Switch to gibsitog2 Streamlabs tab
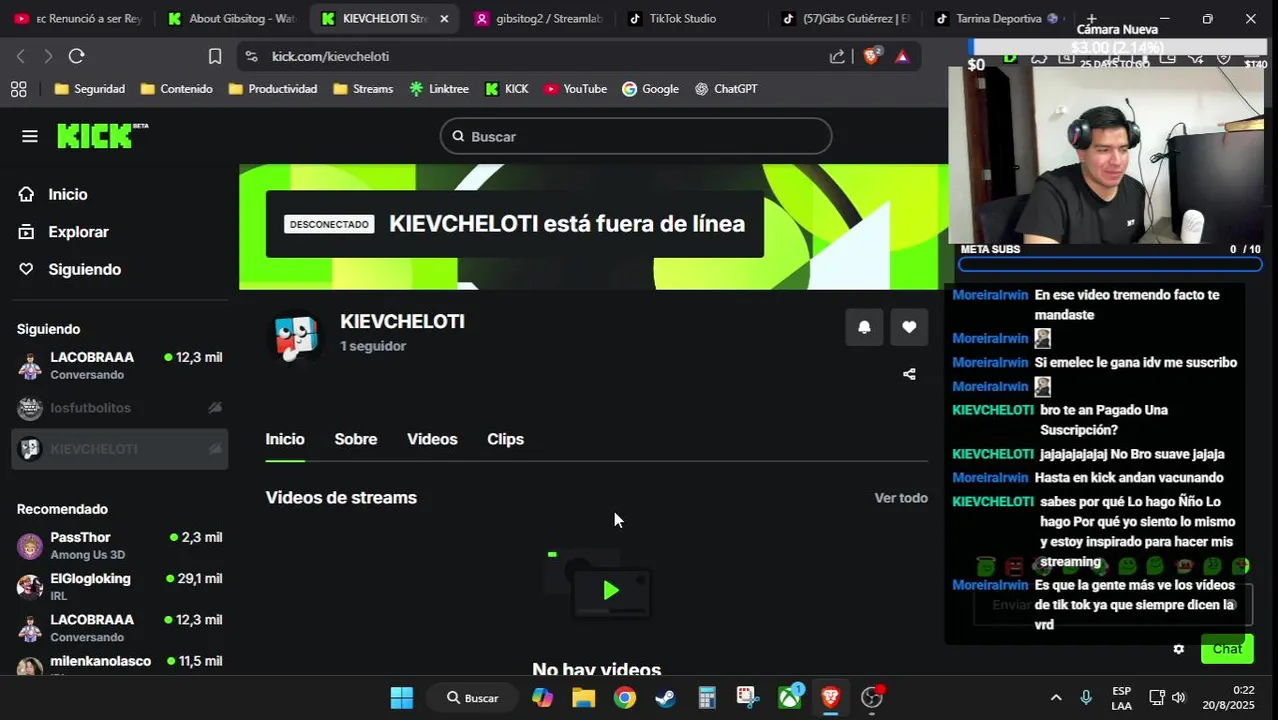Image resolution: width=1278 pixels, height=720 pixels. coord(536,19)
